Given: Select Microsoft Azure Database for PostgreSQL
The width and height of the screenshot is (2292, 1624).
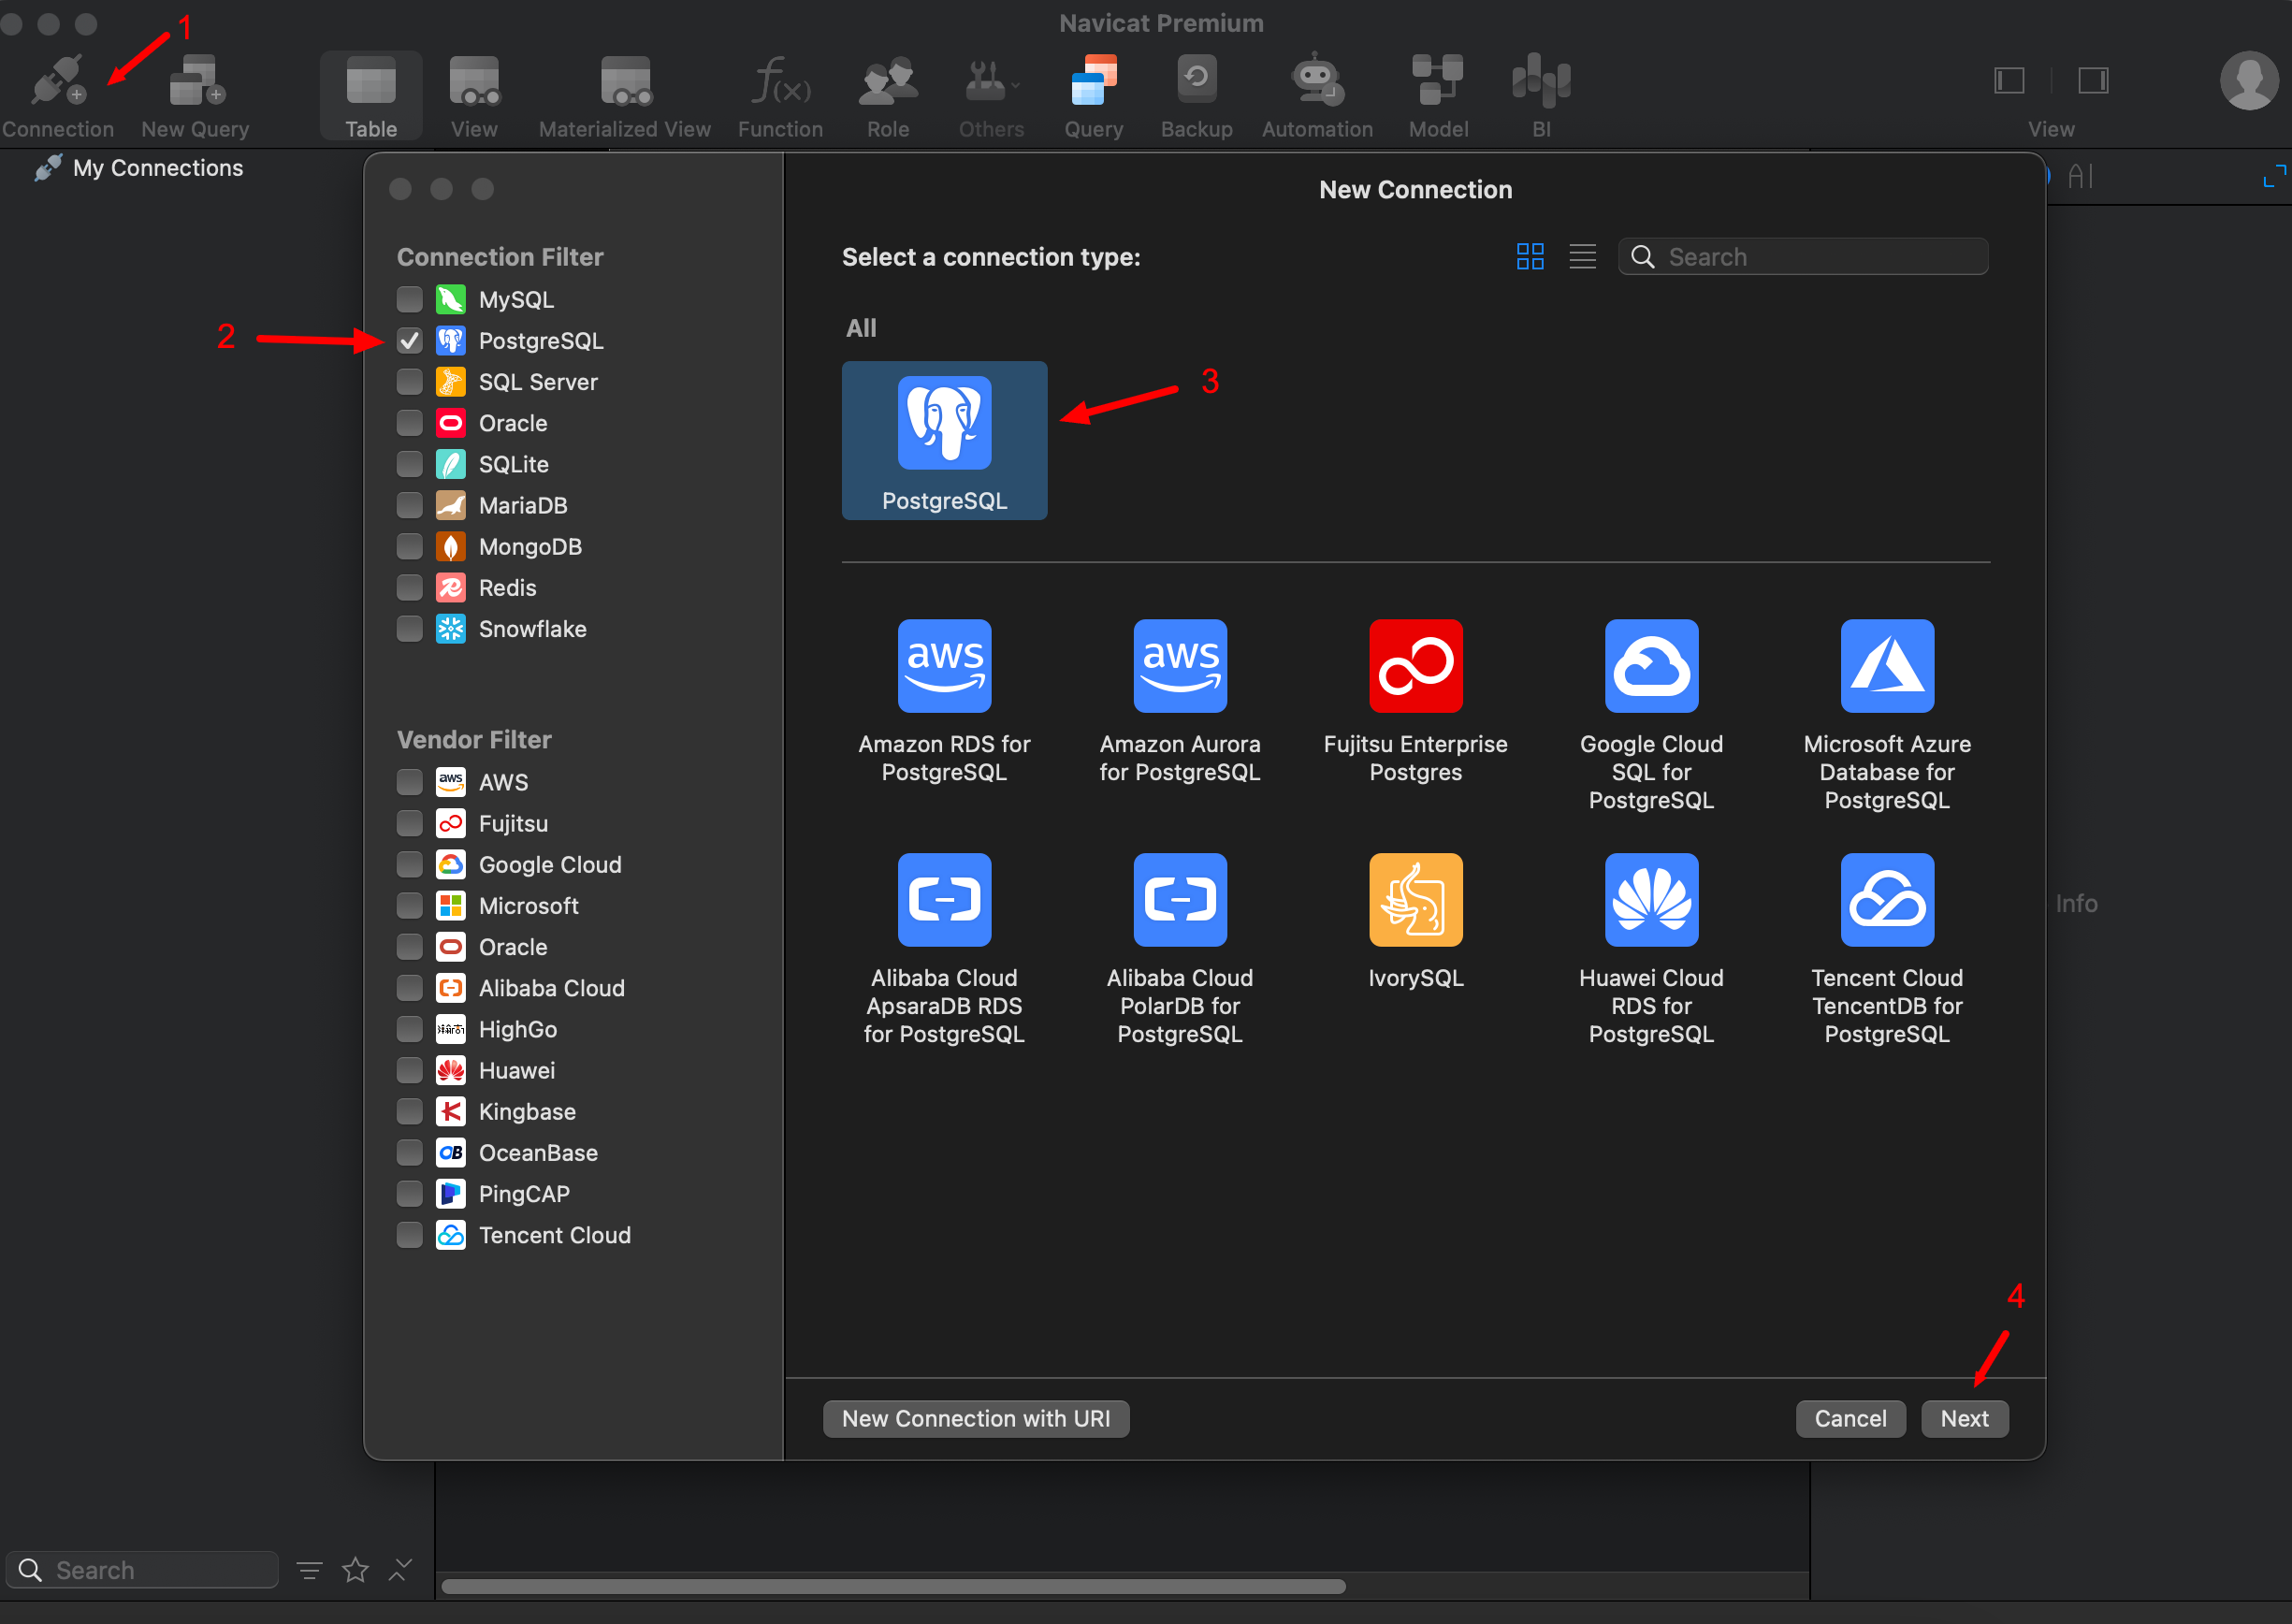Looking at the screenshot, I should click(x=1887, y=666).
